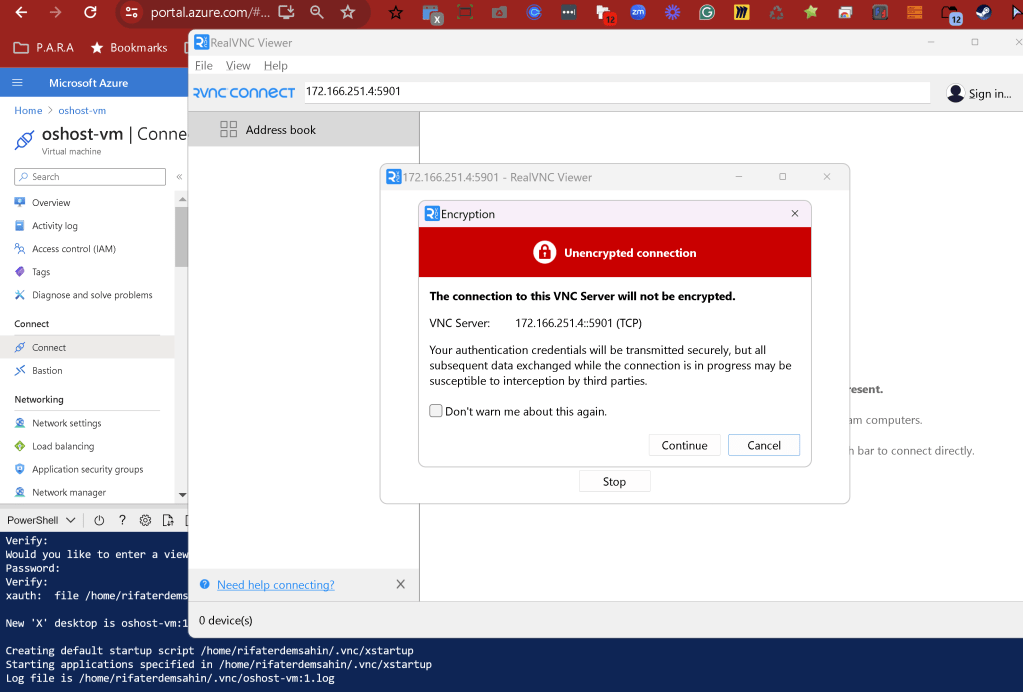Click oshost-vm in the Azure breadcrumb
This screenshot has height=692, width=1023.
82,110
